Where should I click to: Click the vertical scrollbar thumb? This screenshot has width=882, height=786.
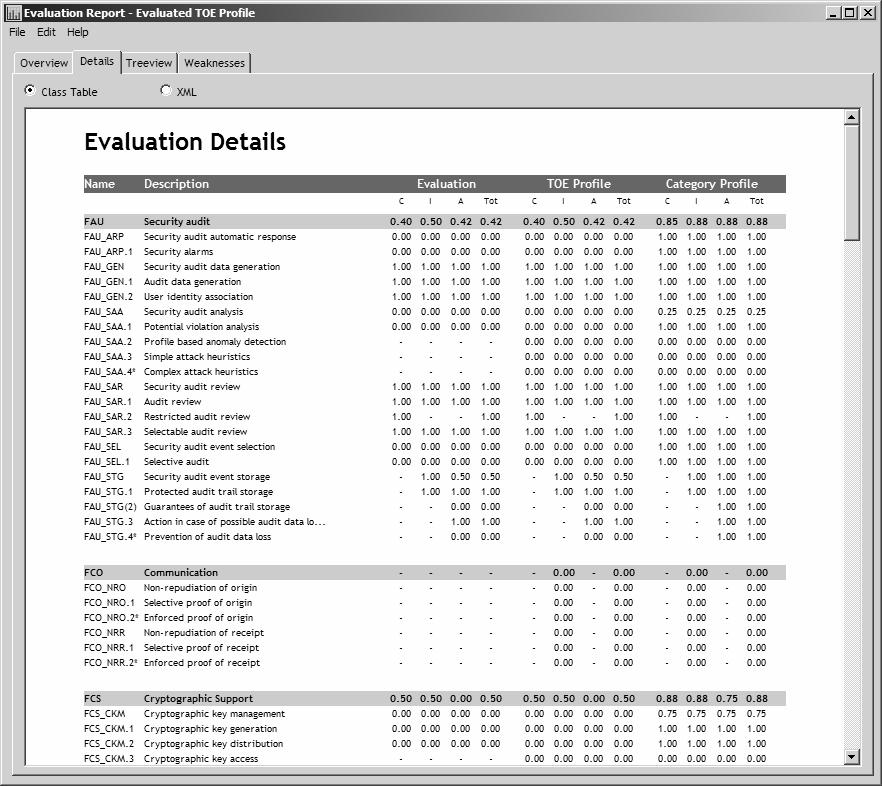[852, 183]
